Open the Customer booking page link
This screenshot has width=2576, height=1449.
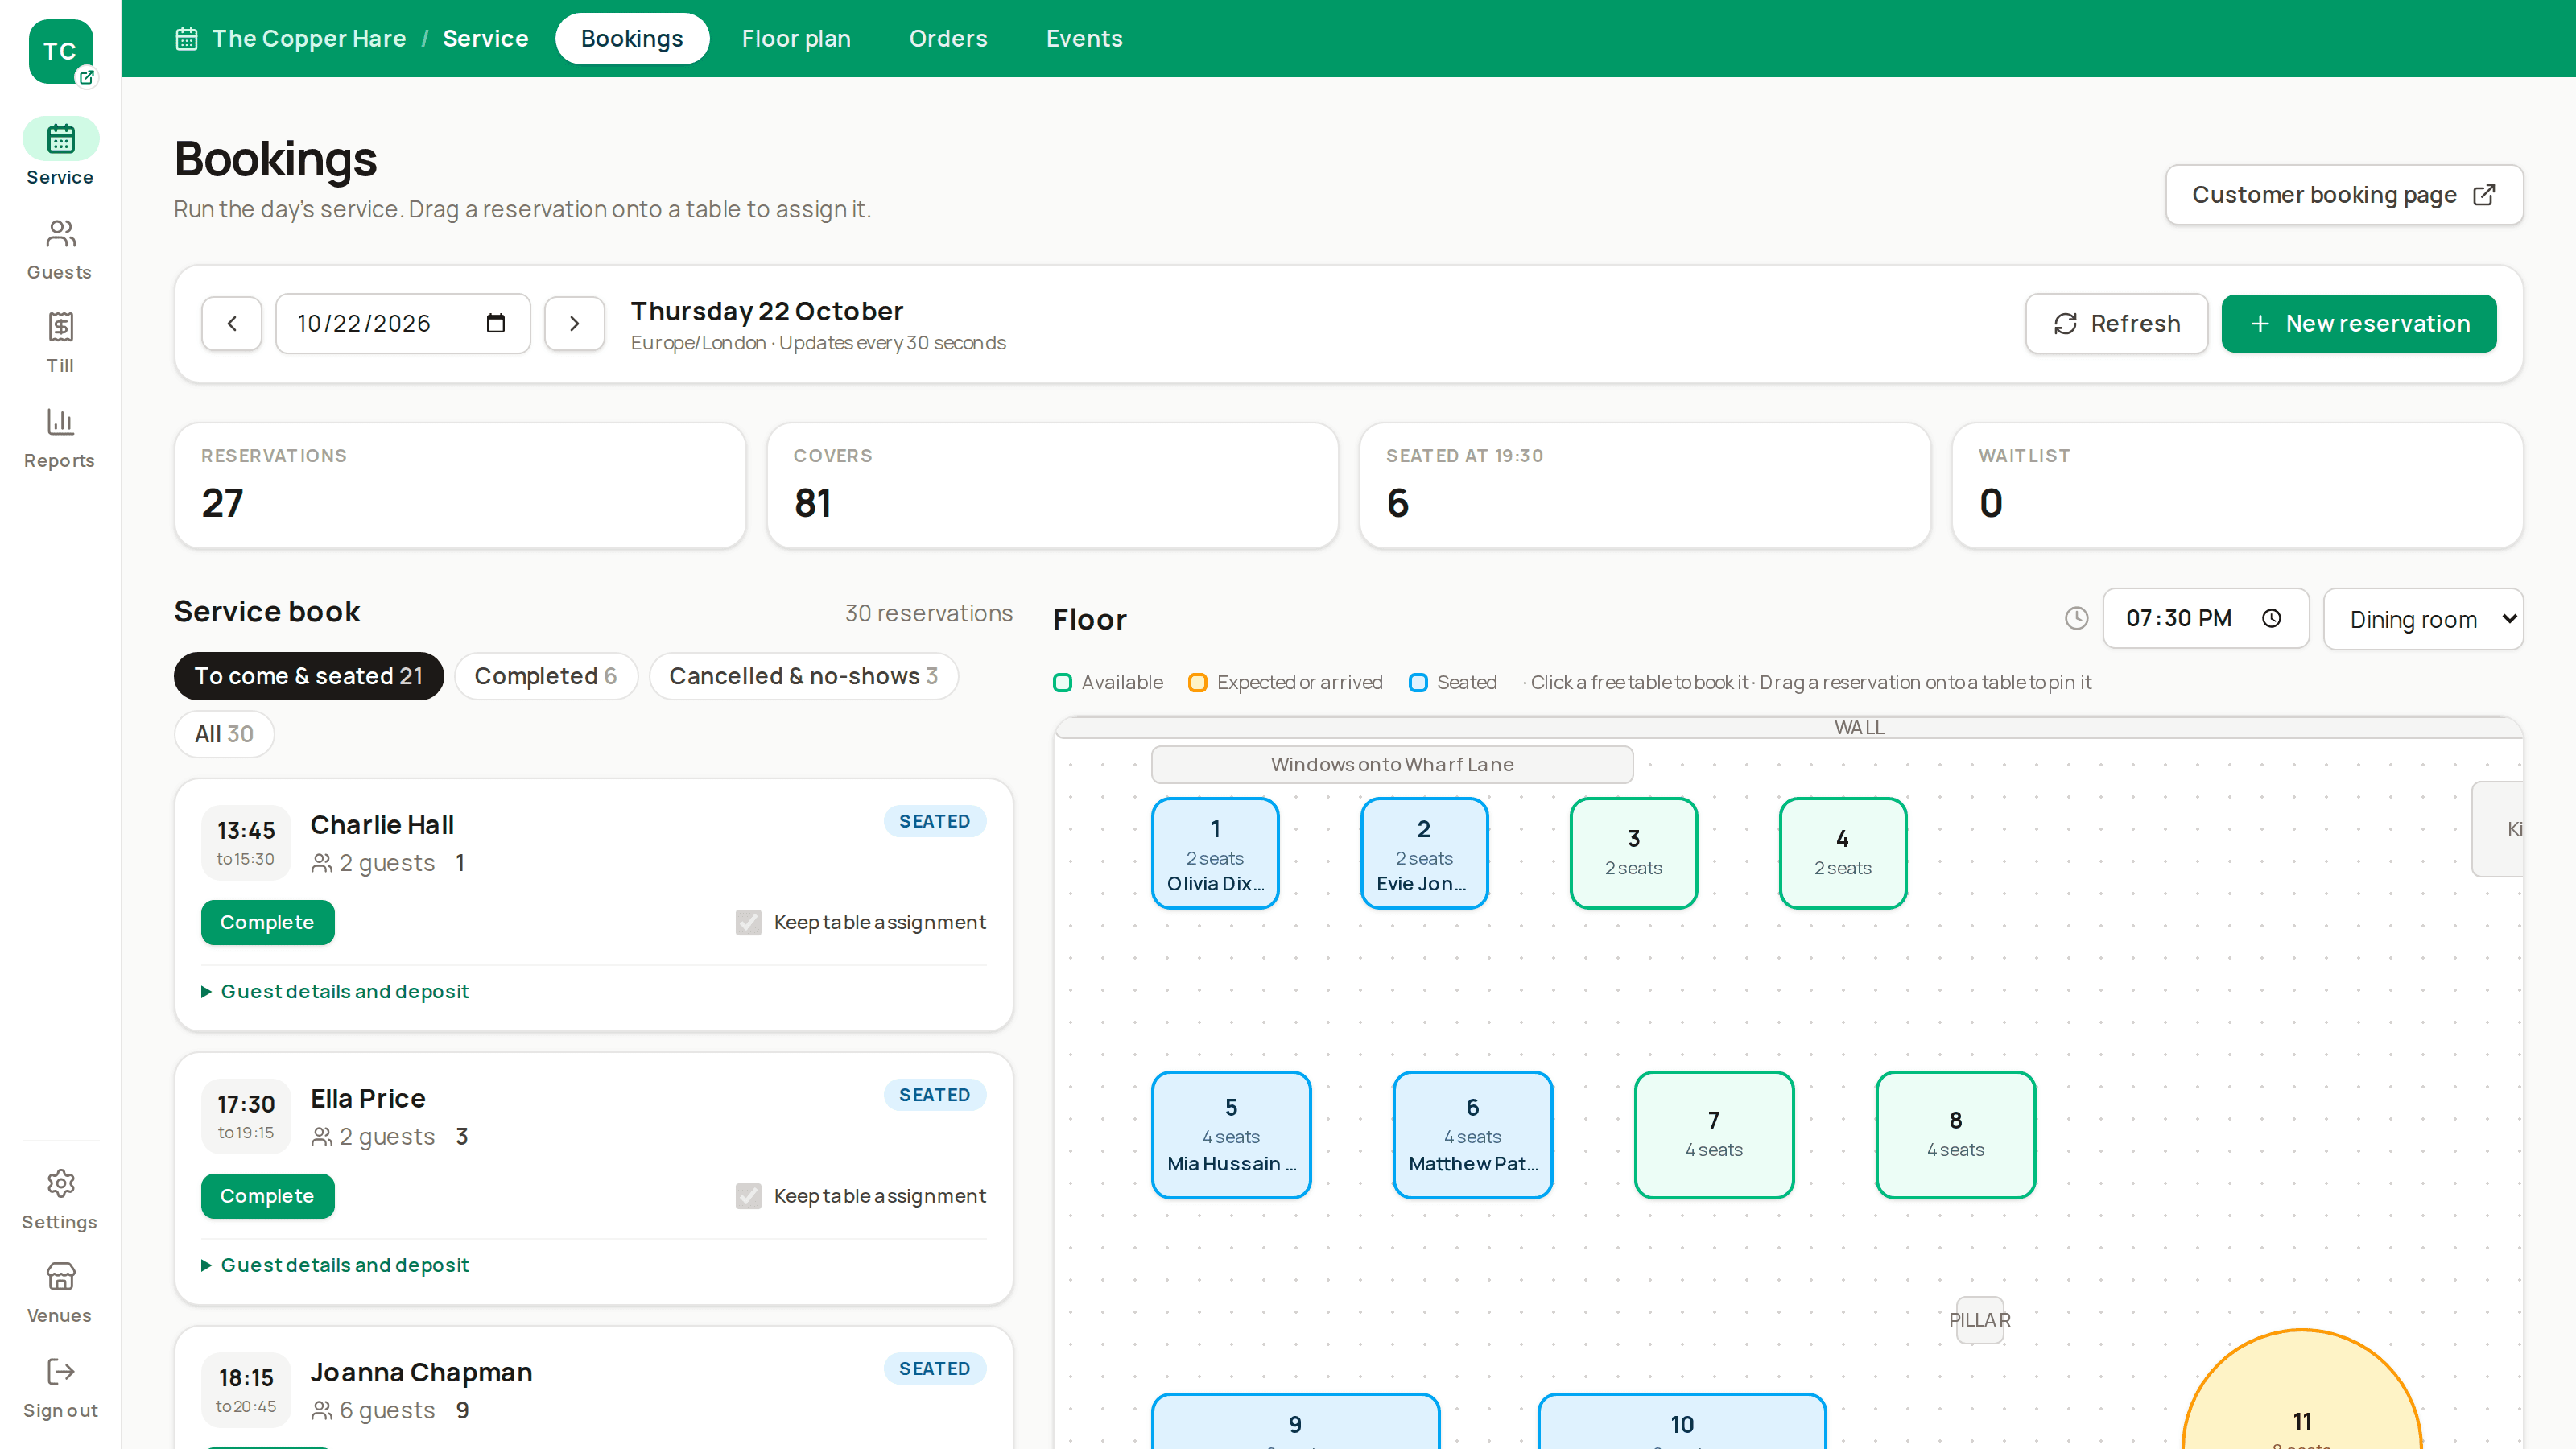[2344, 195]
